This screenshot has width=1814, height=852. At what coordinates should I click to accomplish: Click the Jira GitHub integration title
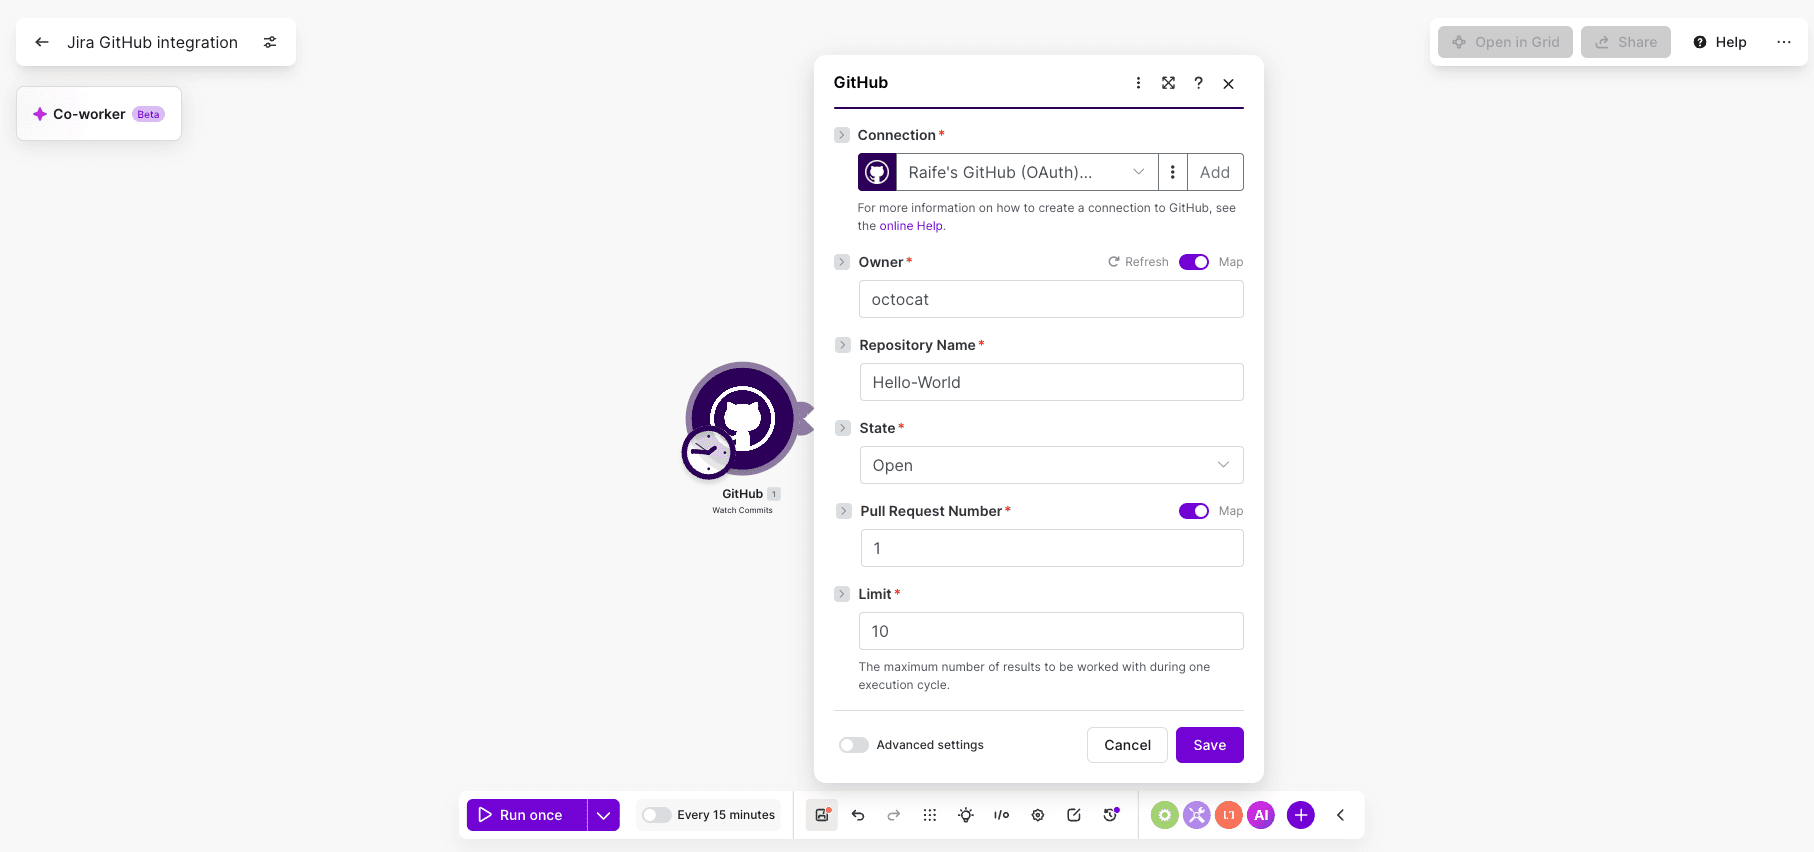(x=153, y=42)
